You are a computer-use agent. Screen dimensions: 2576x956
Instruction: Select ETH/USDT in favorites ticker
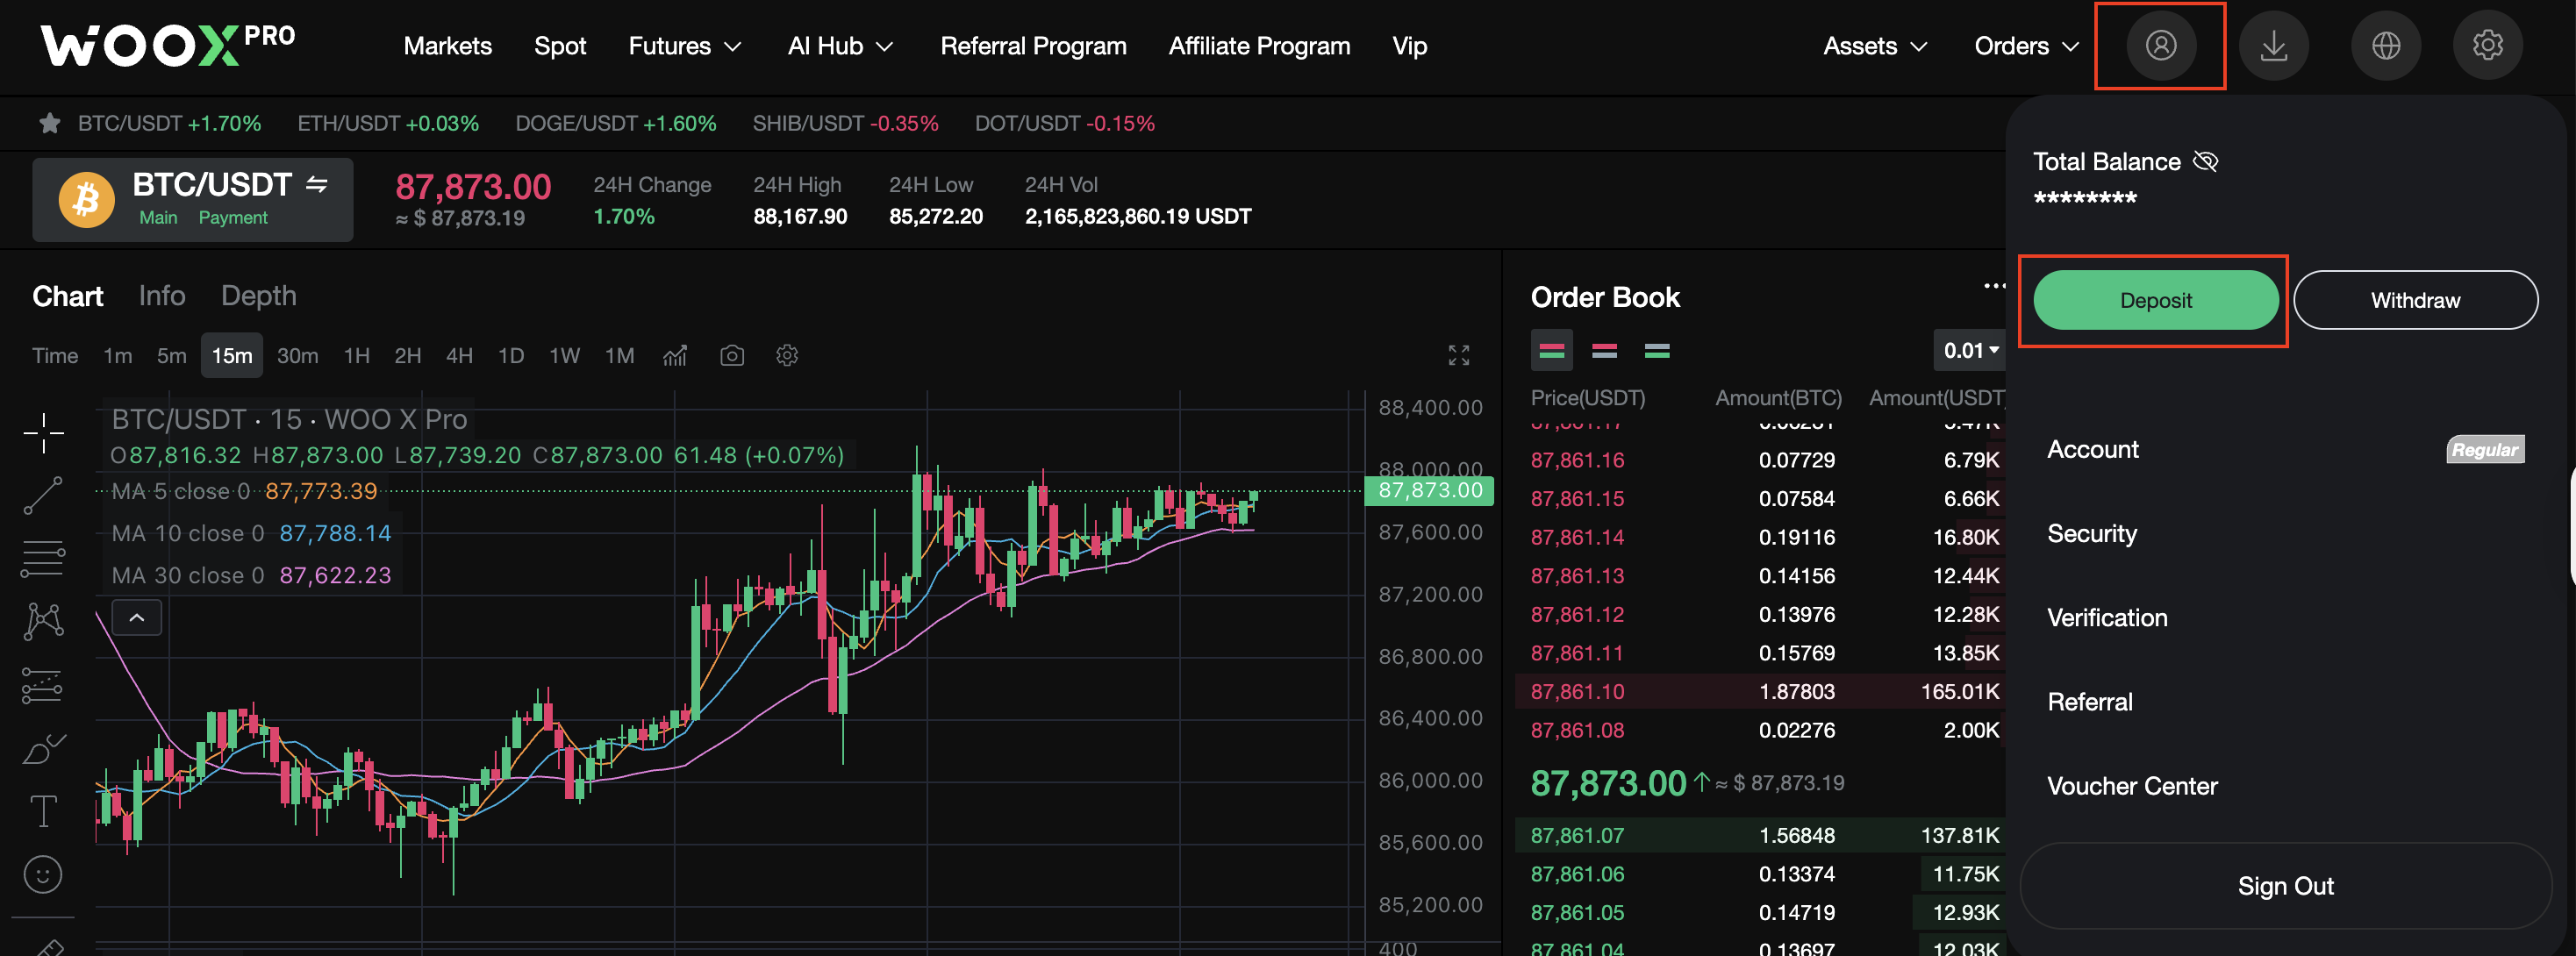[x=388, y=123]
